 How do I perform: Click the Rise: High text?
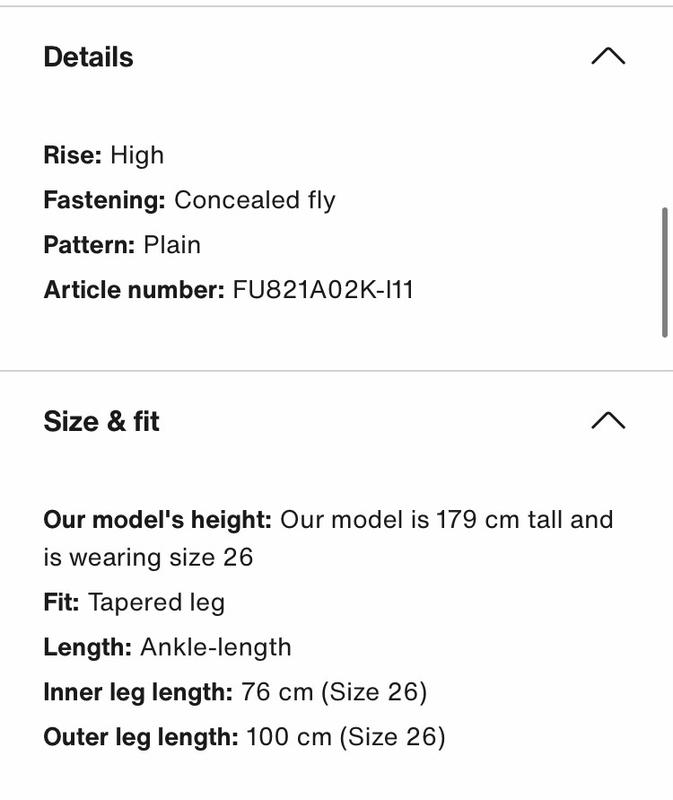(104, 155)
